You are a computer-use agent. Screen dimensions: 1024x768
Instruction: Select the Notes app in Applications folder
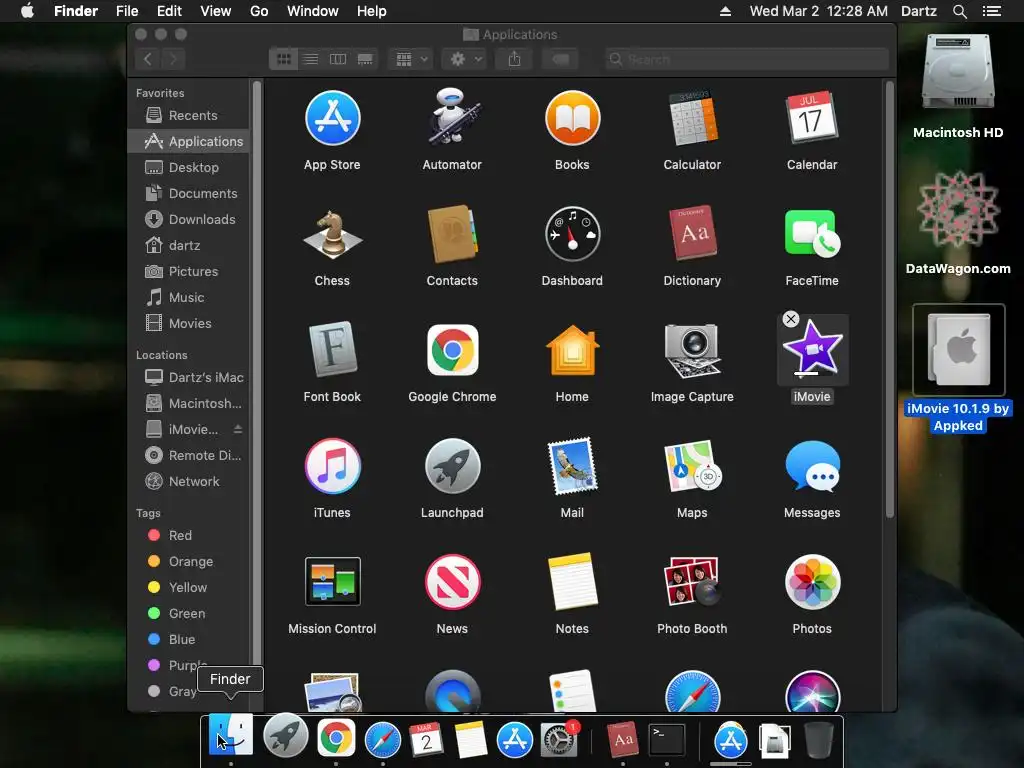[572, 581]
